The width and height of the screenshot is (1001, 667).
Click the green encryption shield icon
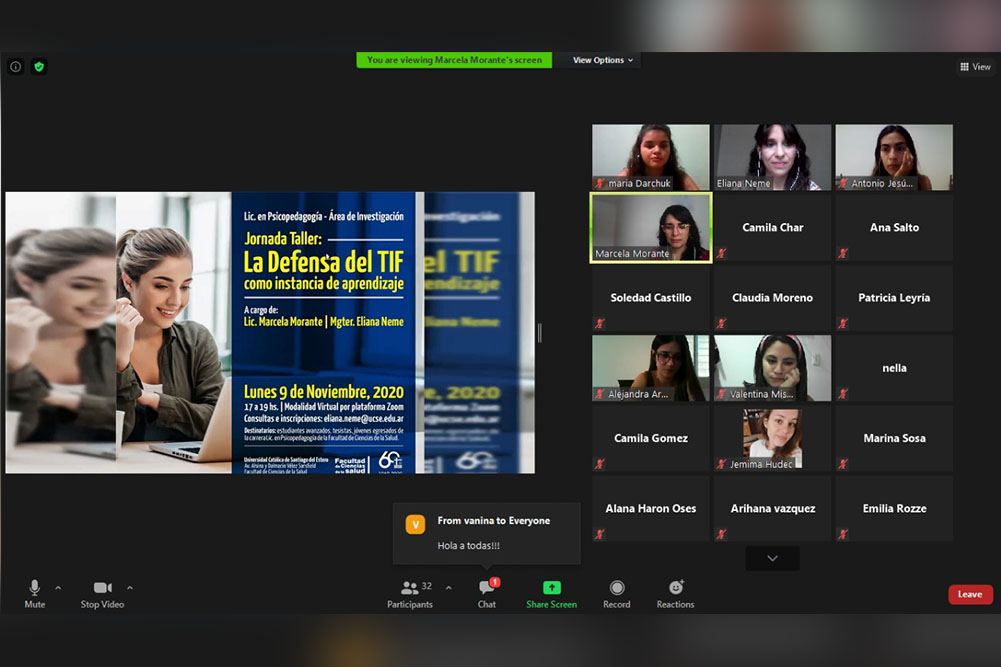[x=39, y=66]
